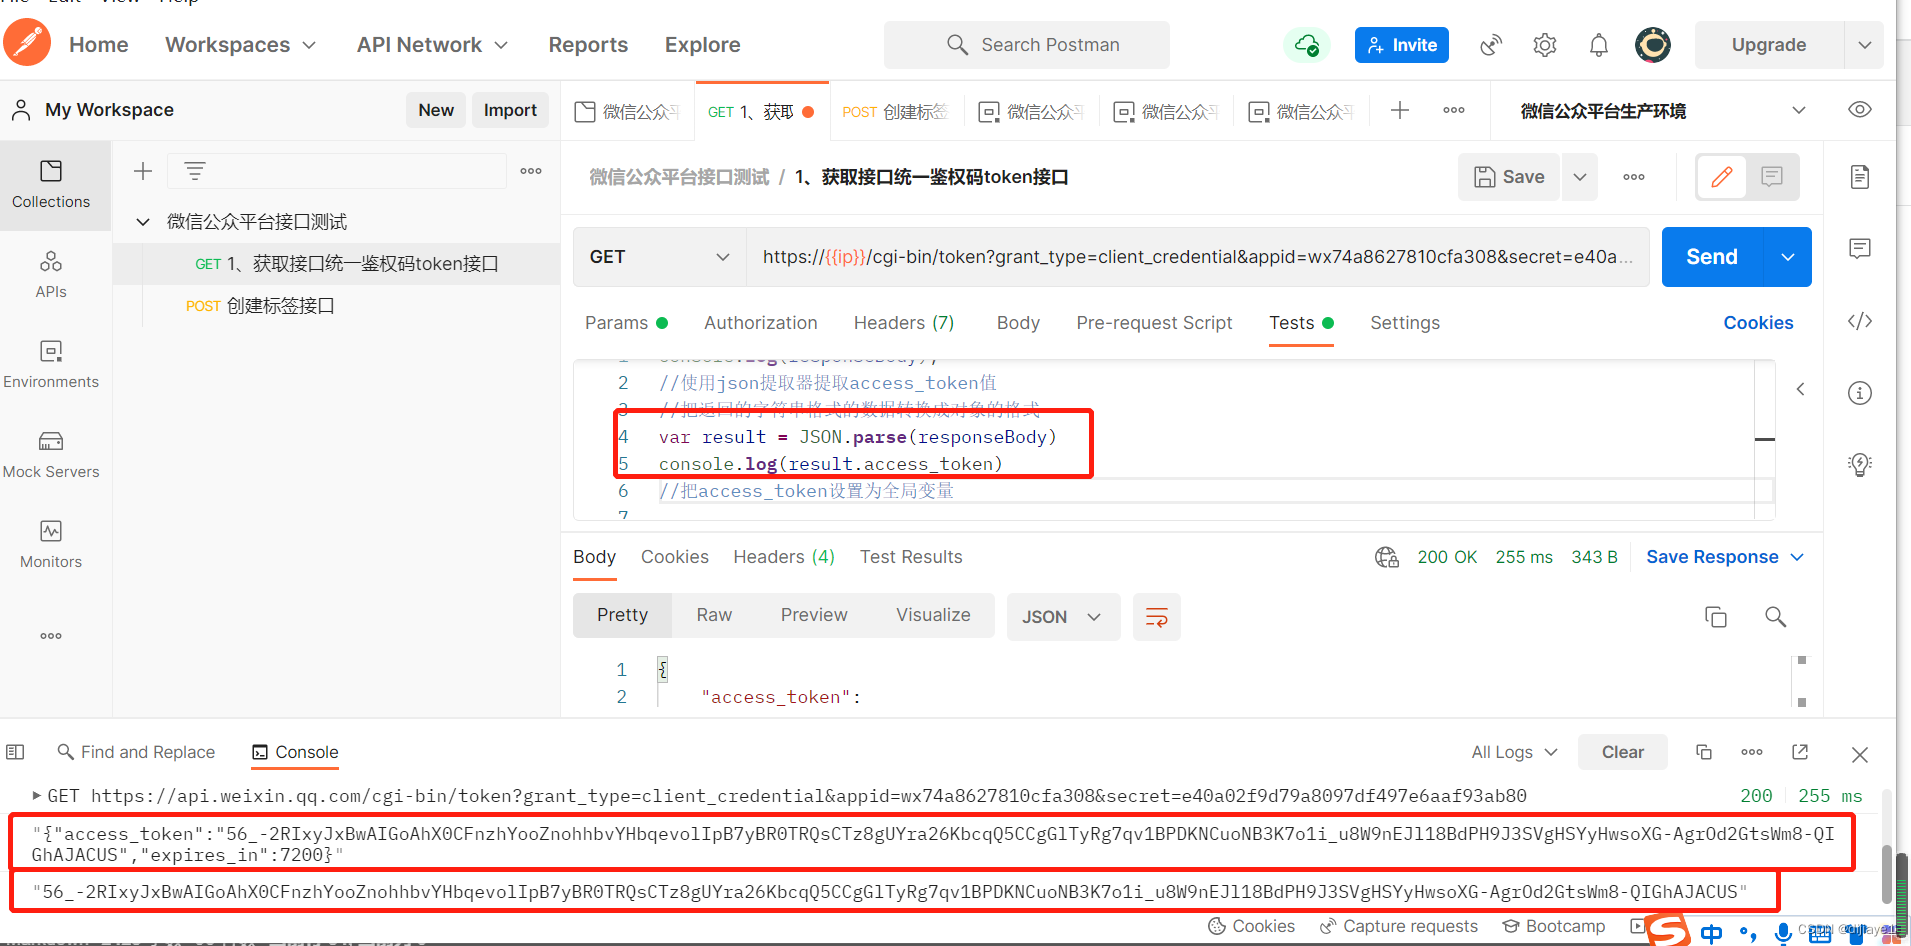Open the code snippet icon

(x=1860, y=321)
